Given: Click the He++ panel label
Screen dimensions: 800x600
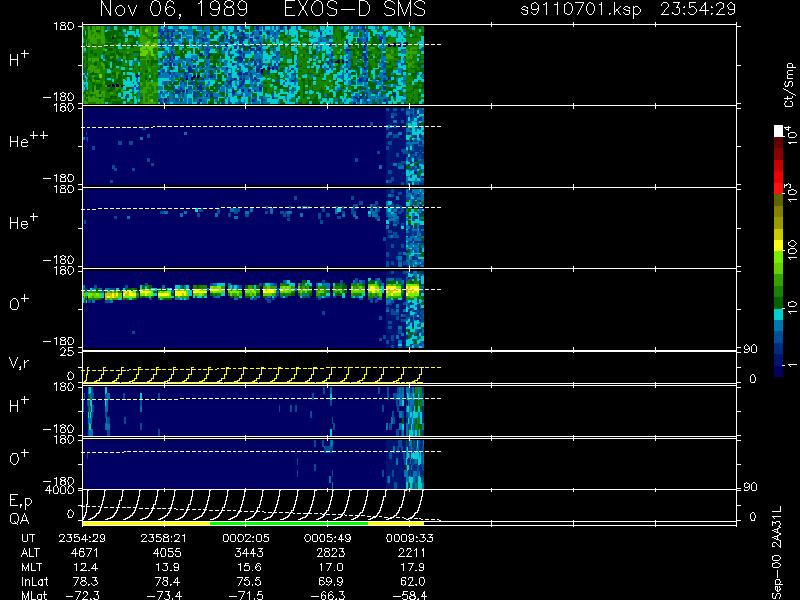Looking at the screenshot, I should pos(29,140).
